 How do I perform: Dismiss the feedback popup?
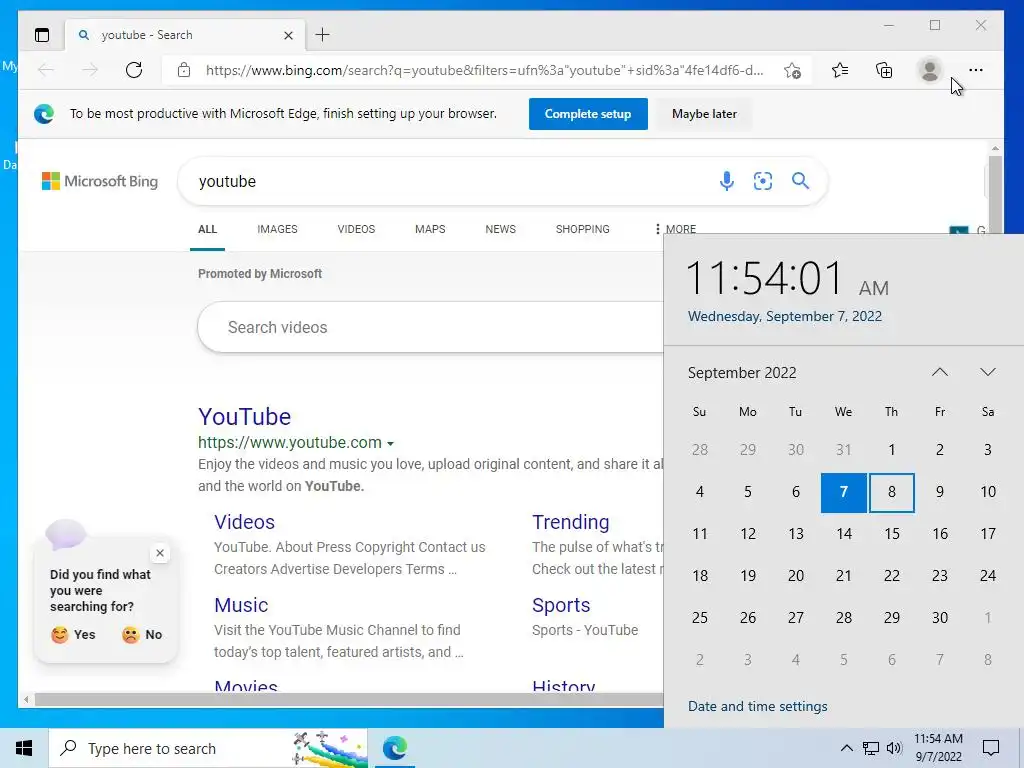(x=160, y=553)
